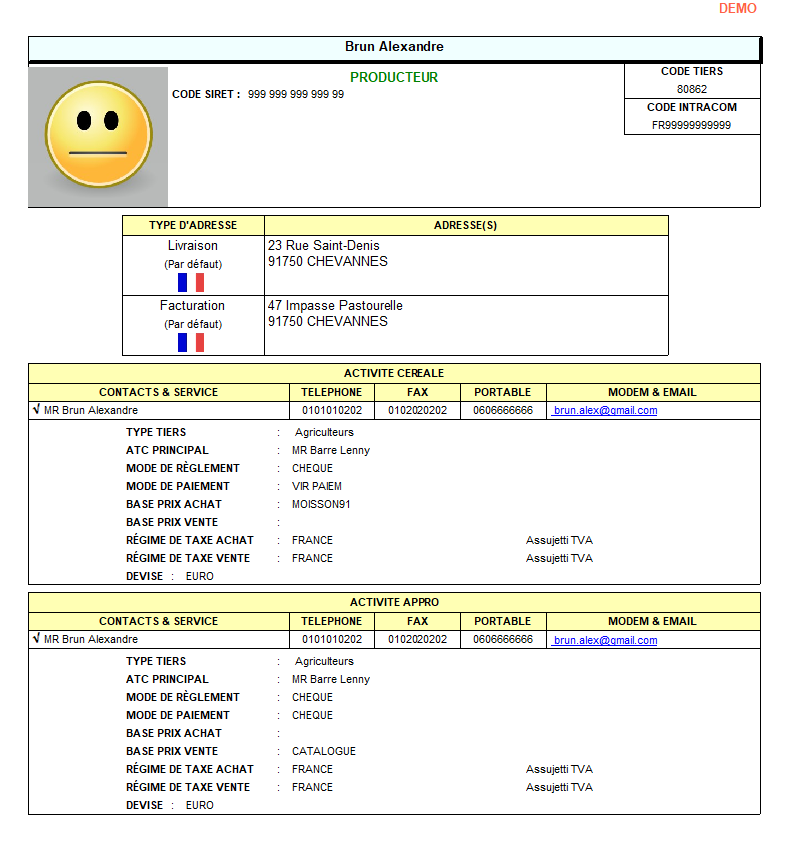Click the checkmark beside MR Brun Alexandre in ACTIVITE CEREALE
790x849 pixels.
pos(36,410)
